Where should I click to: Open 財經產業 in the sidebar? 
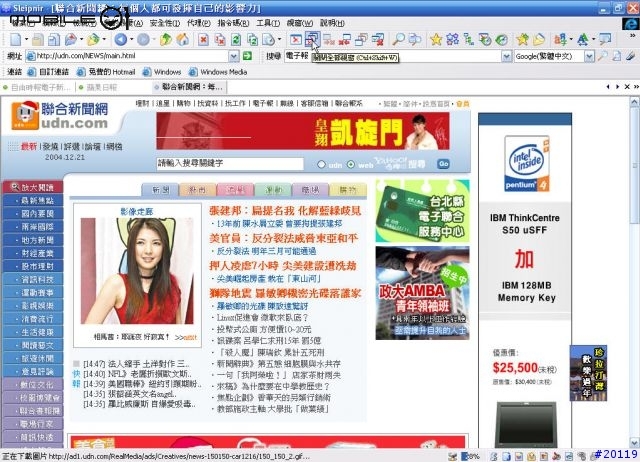click(33, 253)
